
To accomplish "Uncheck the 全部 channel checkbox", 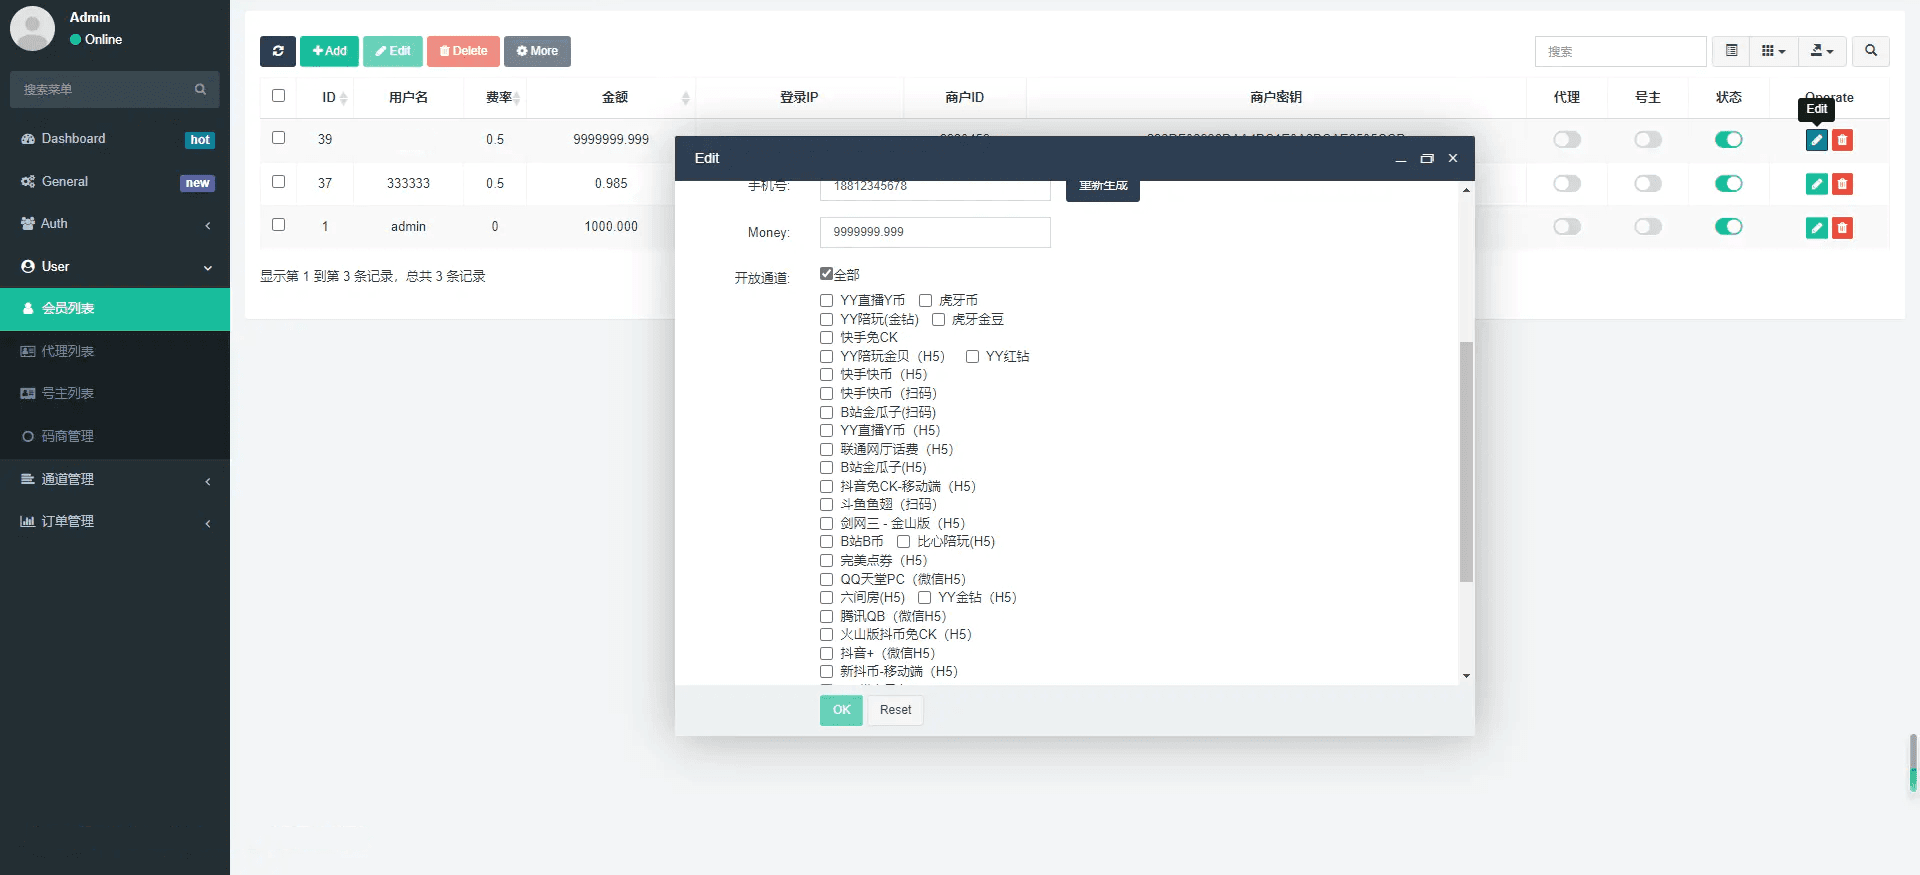I will [x=826, y=274].
